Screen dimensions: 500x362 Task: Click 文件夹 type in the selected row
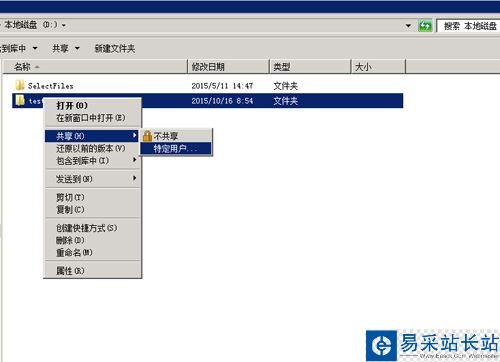click(286, 101)
